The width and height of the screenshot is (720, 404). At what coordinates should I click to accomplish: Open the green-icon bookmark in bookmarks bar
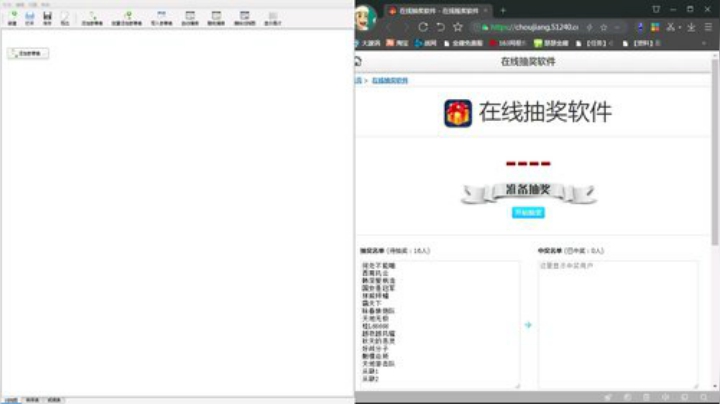click(551, 43)
